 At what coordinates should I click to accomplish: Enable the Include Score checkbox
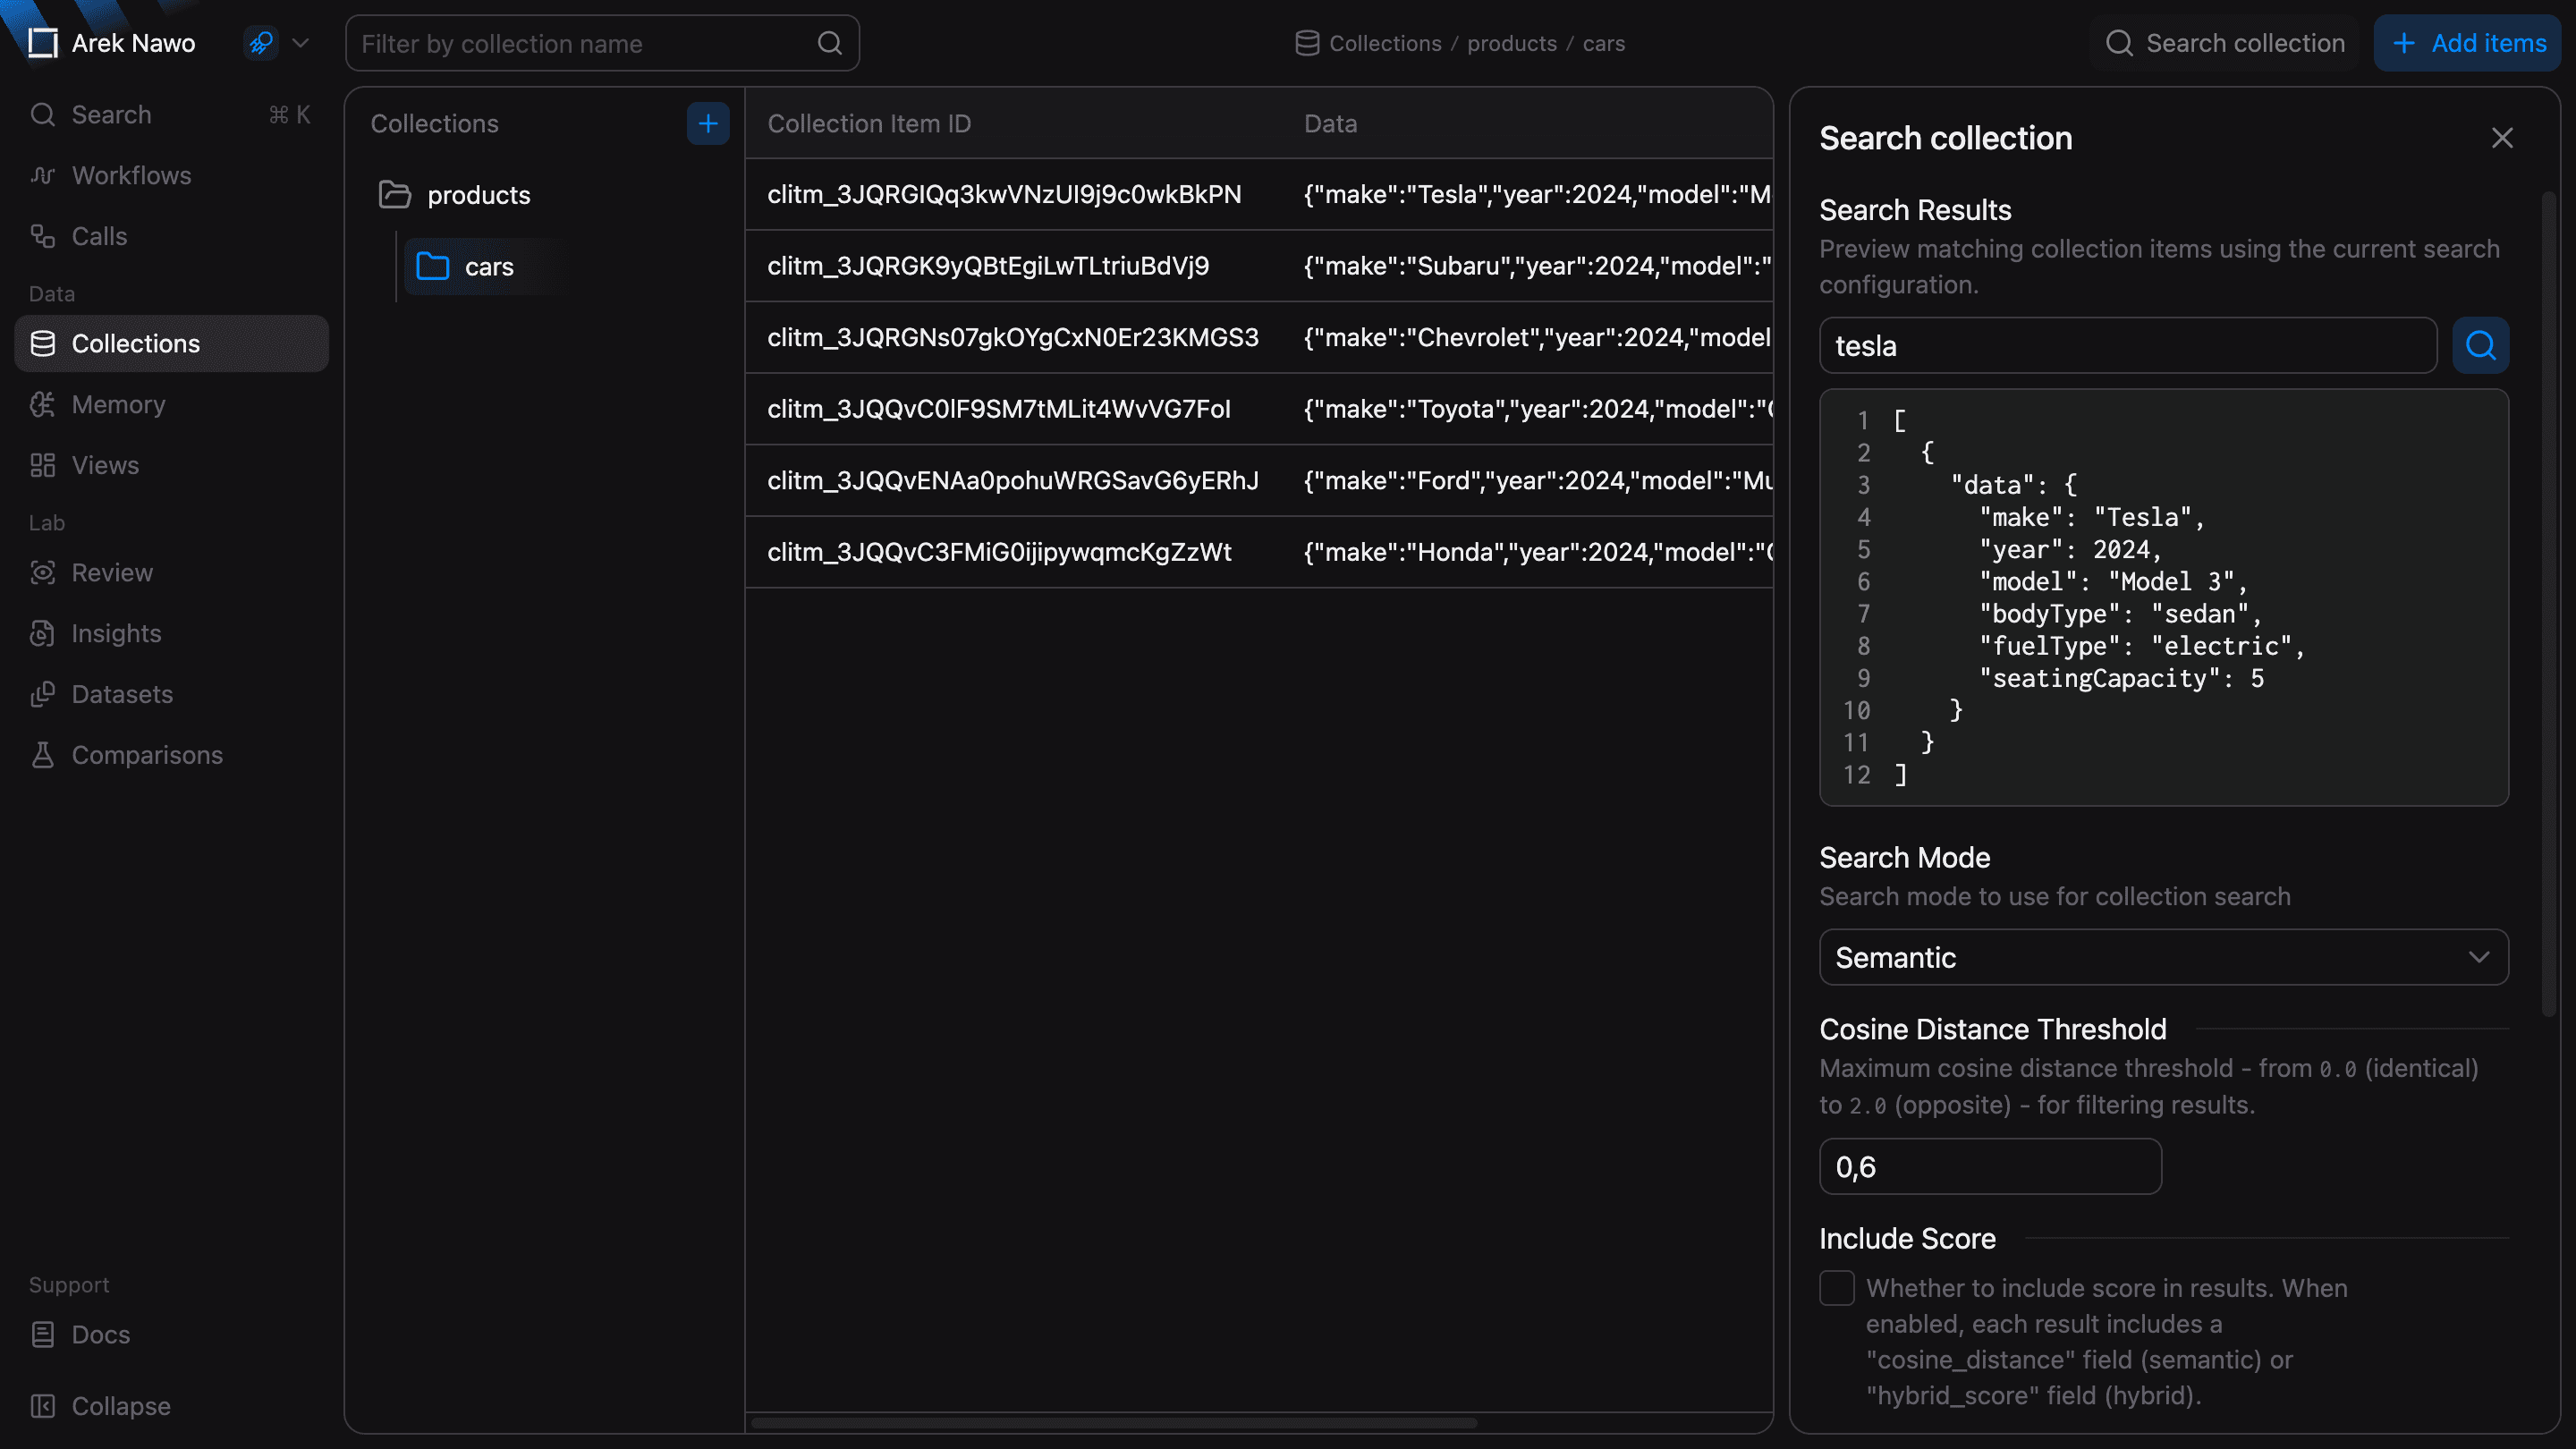pyautogui.click(x=1837, y=1288)
